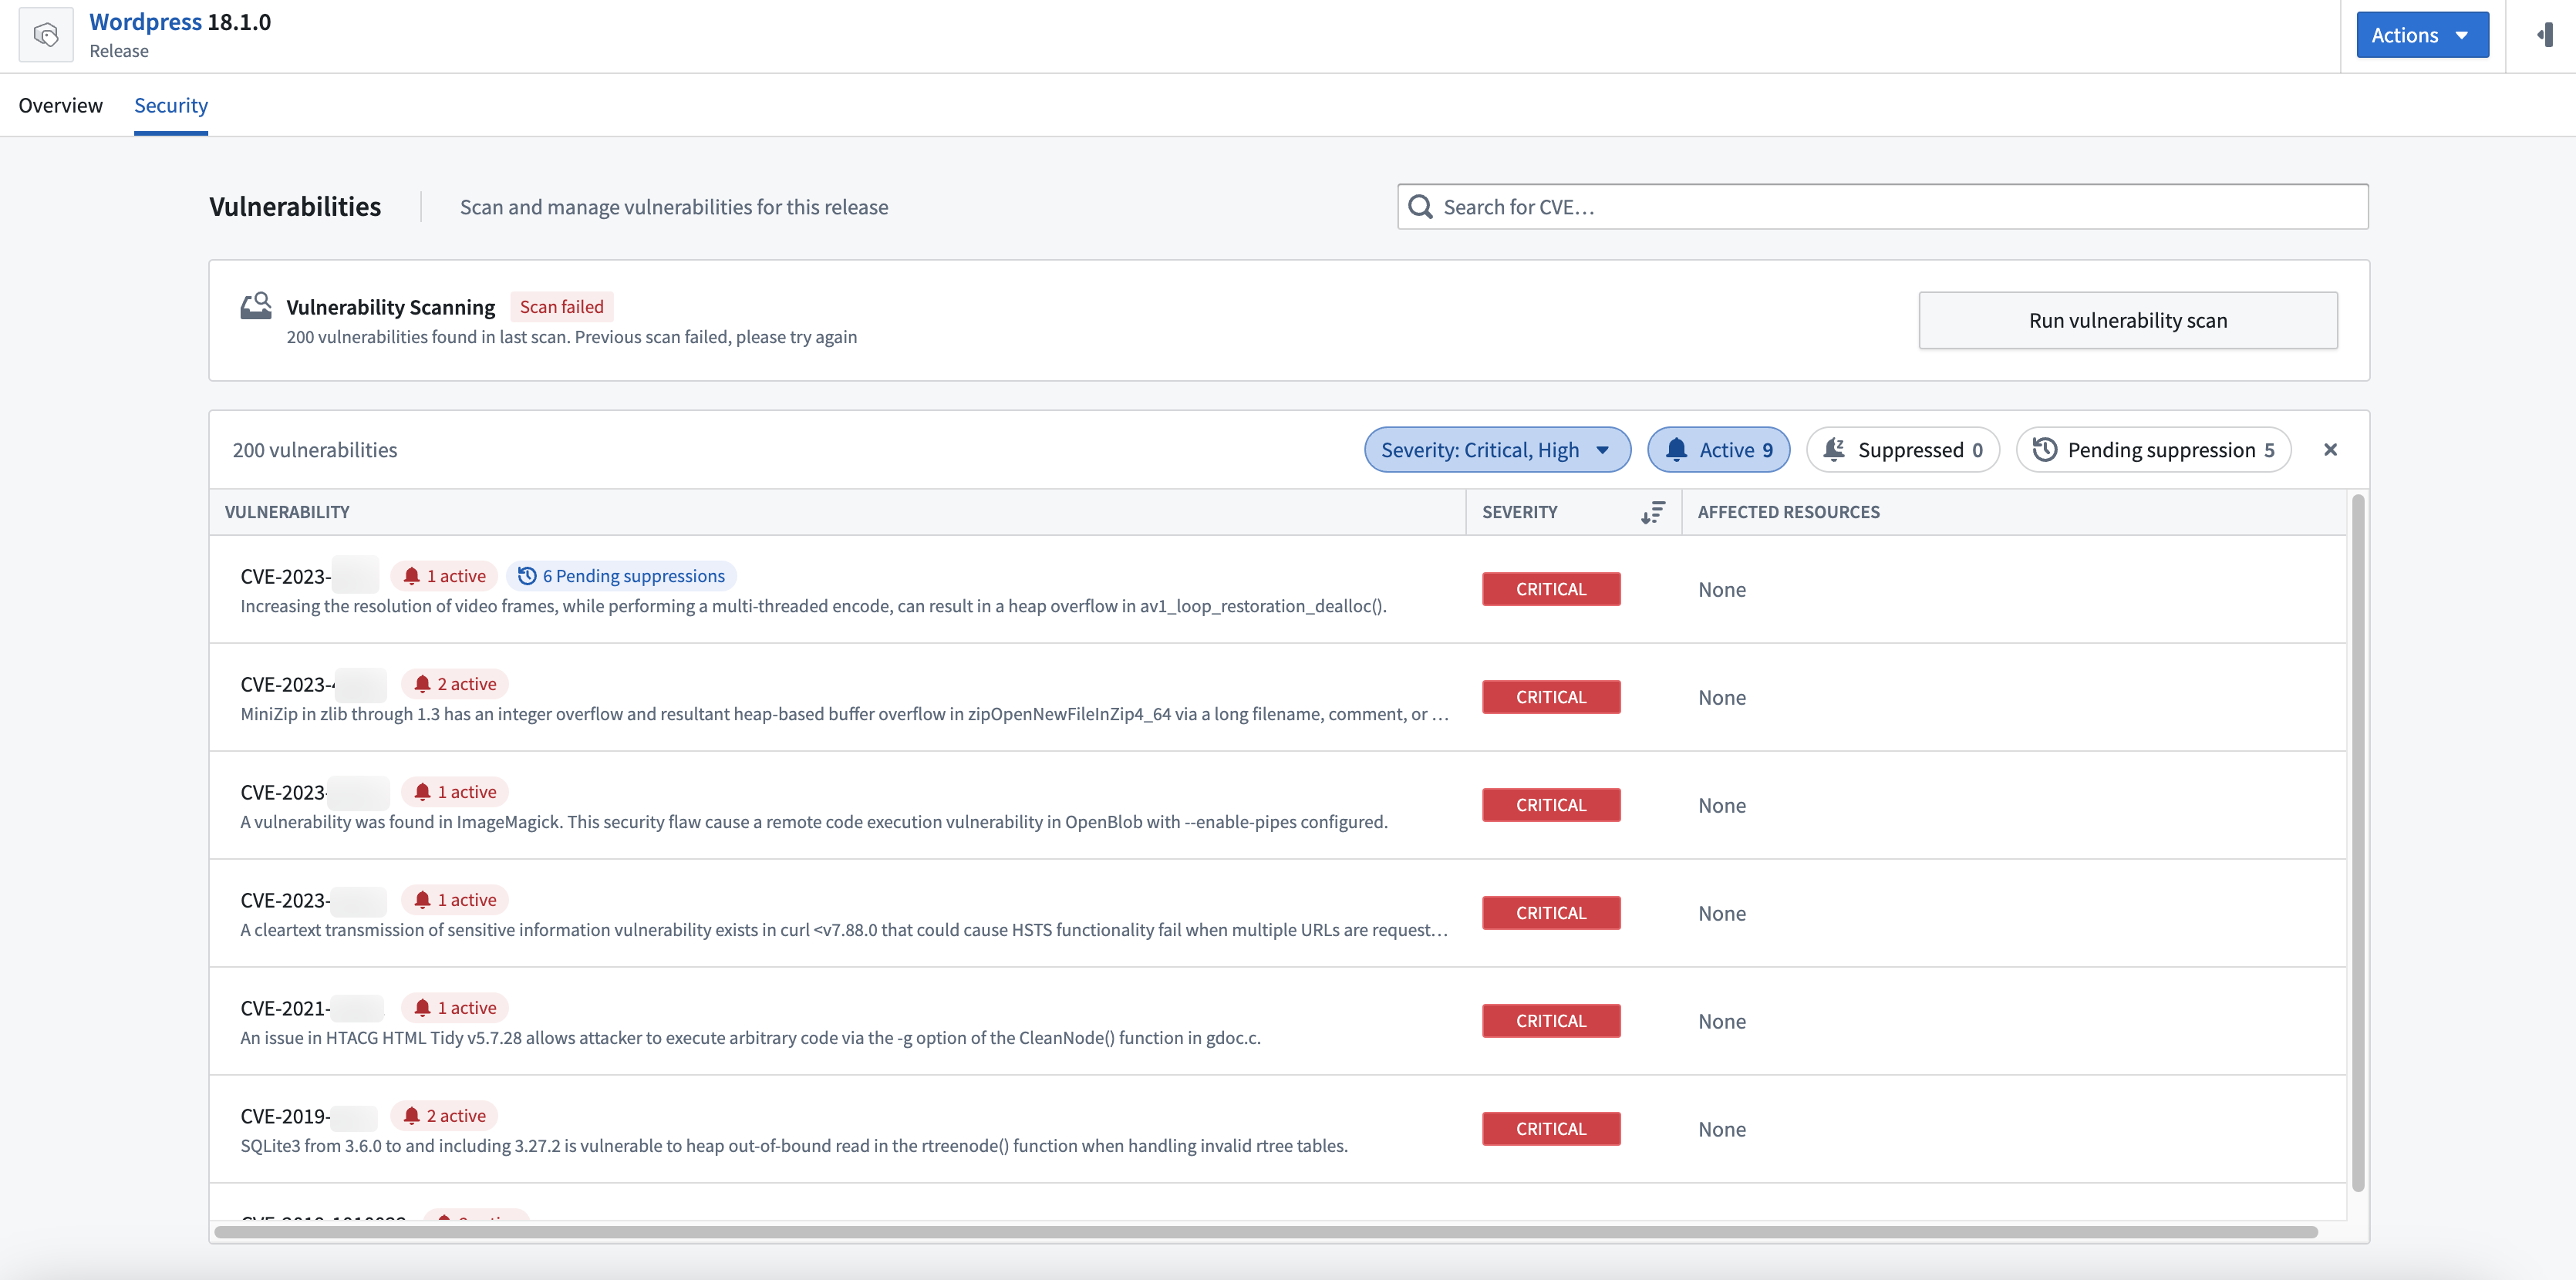Sort by severity column icon
Screen dimensions: 2576x1280
tap(1653, 512)
